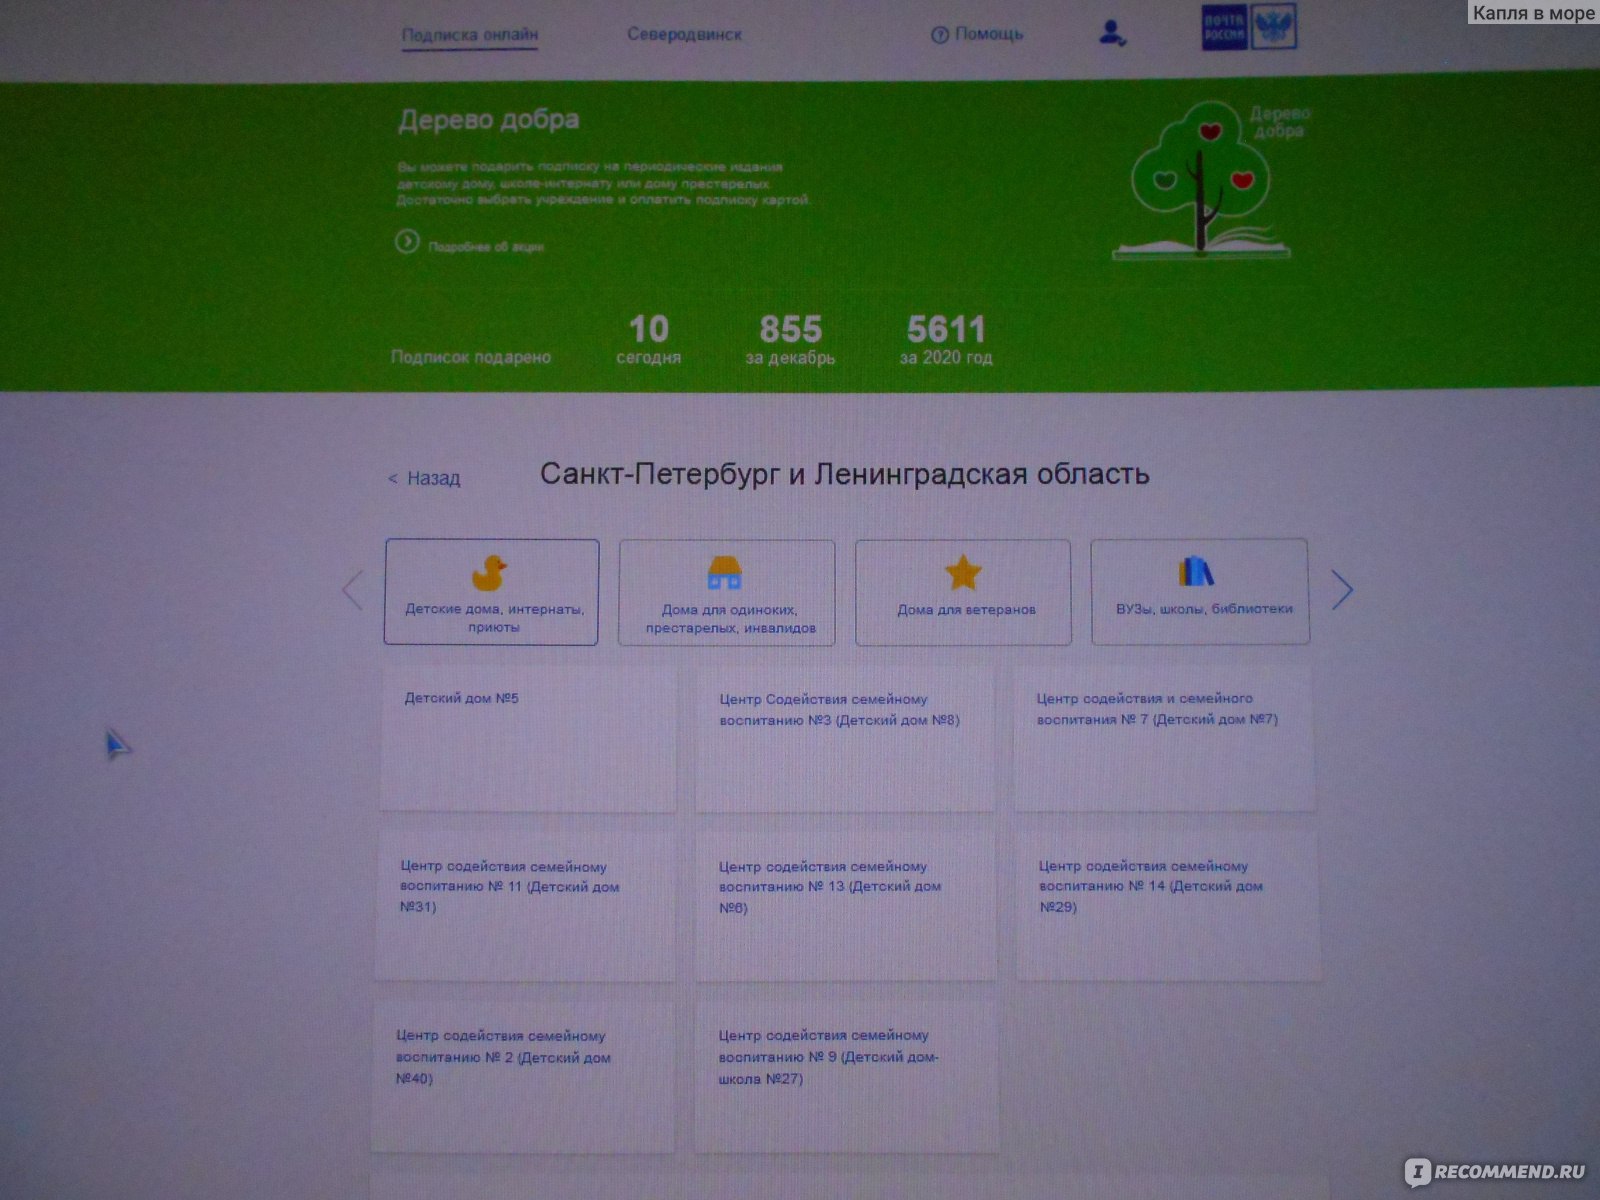Viewport: 1600px width, 1200px height.
Task: Select Дома для одиноких, престарелых, инвалидов
Action: point(727,593)
